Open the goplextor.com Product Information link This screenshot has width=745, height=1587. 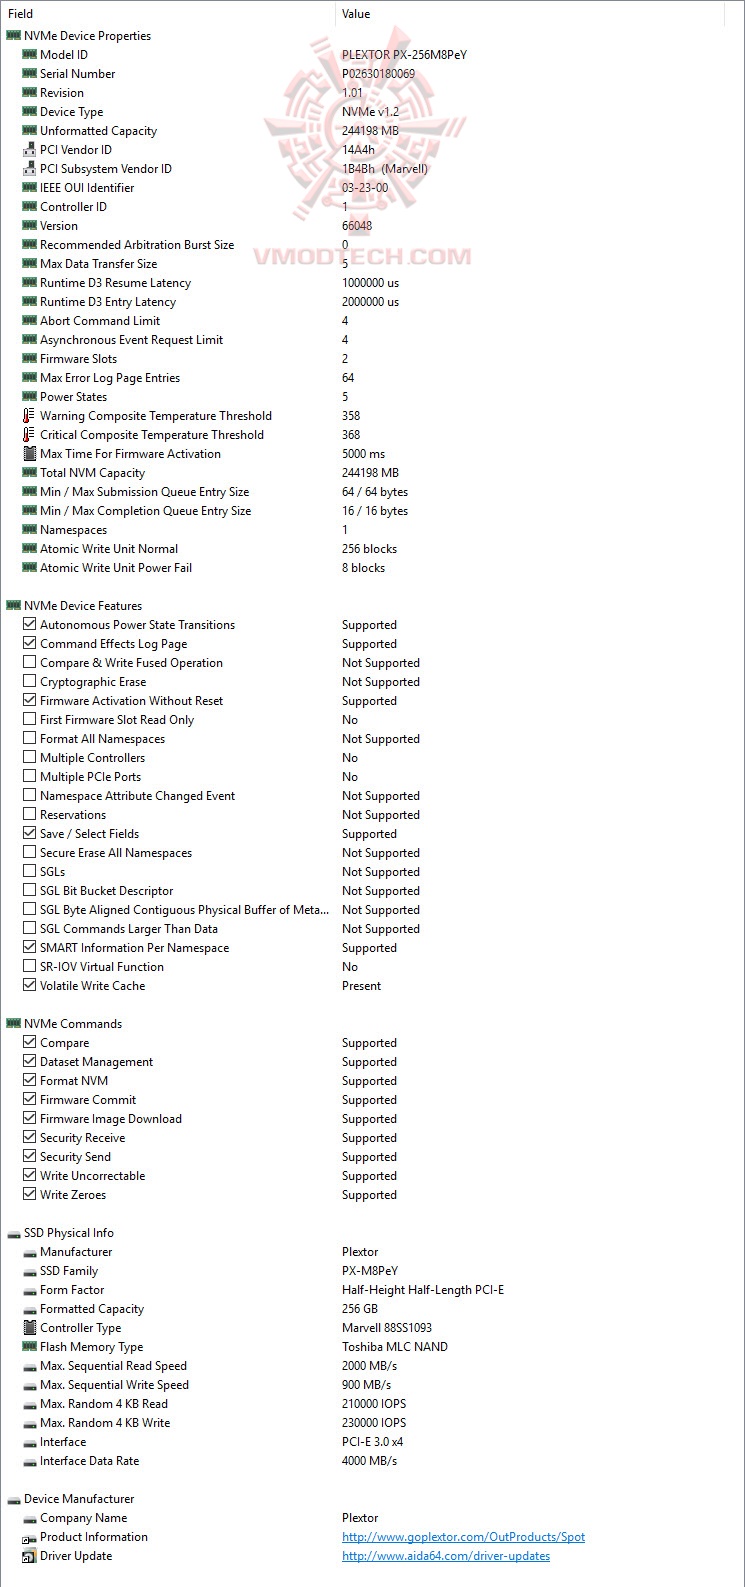coord(463,1537)
